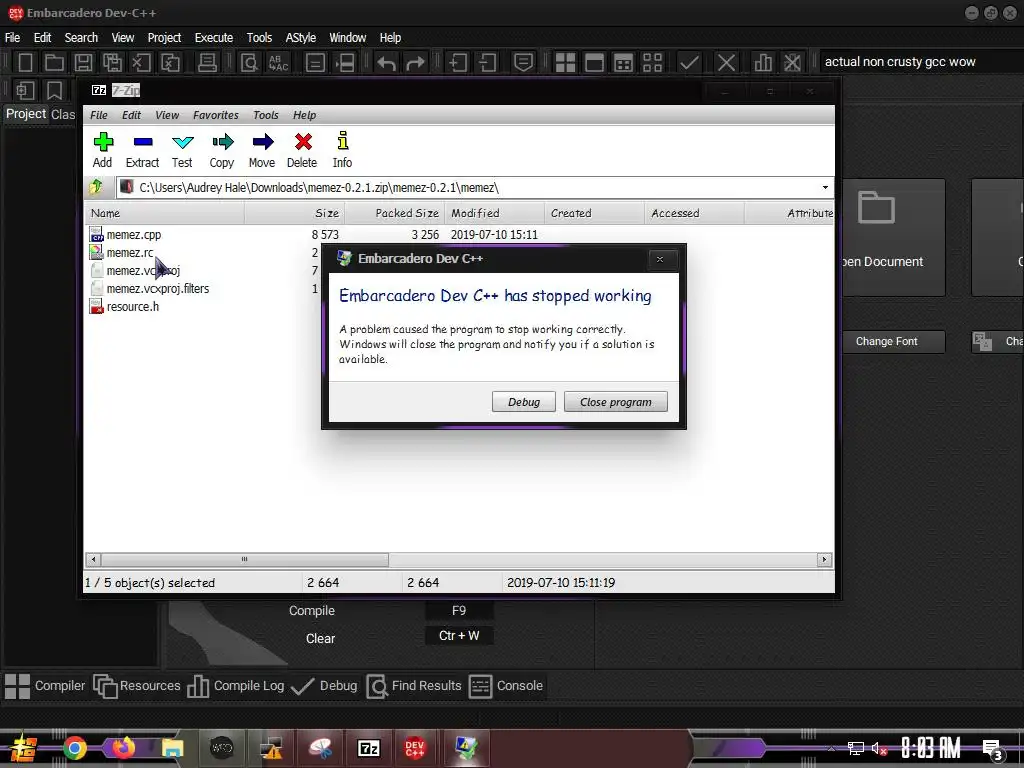1024x768 pixels.
Task: Click the four small squares toolbar icon
Action: (652, 63)
